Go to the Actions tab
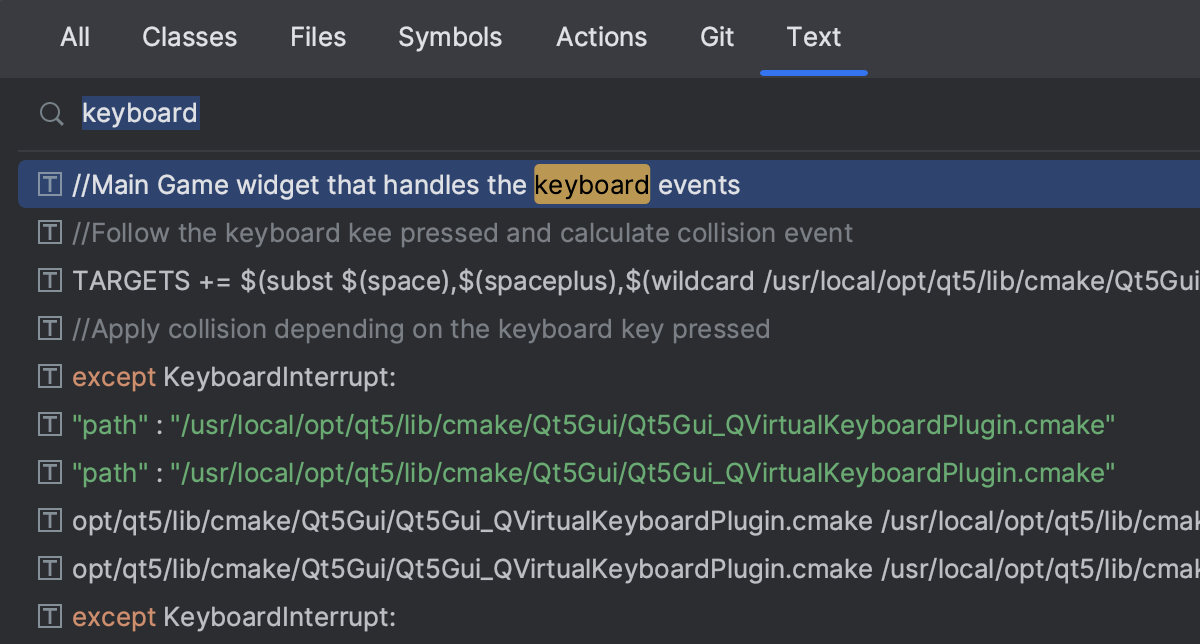The height and width of the screenshot is (644, 1200). [x=602, y=38]
